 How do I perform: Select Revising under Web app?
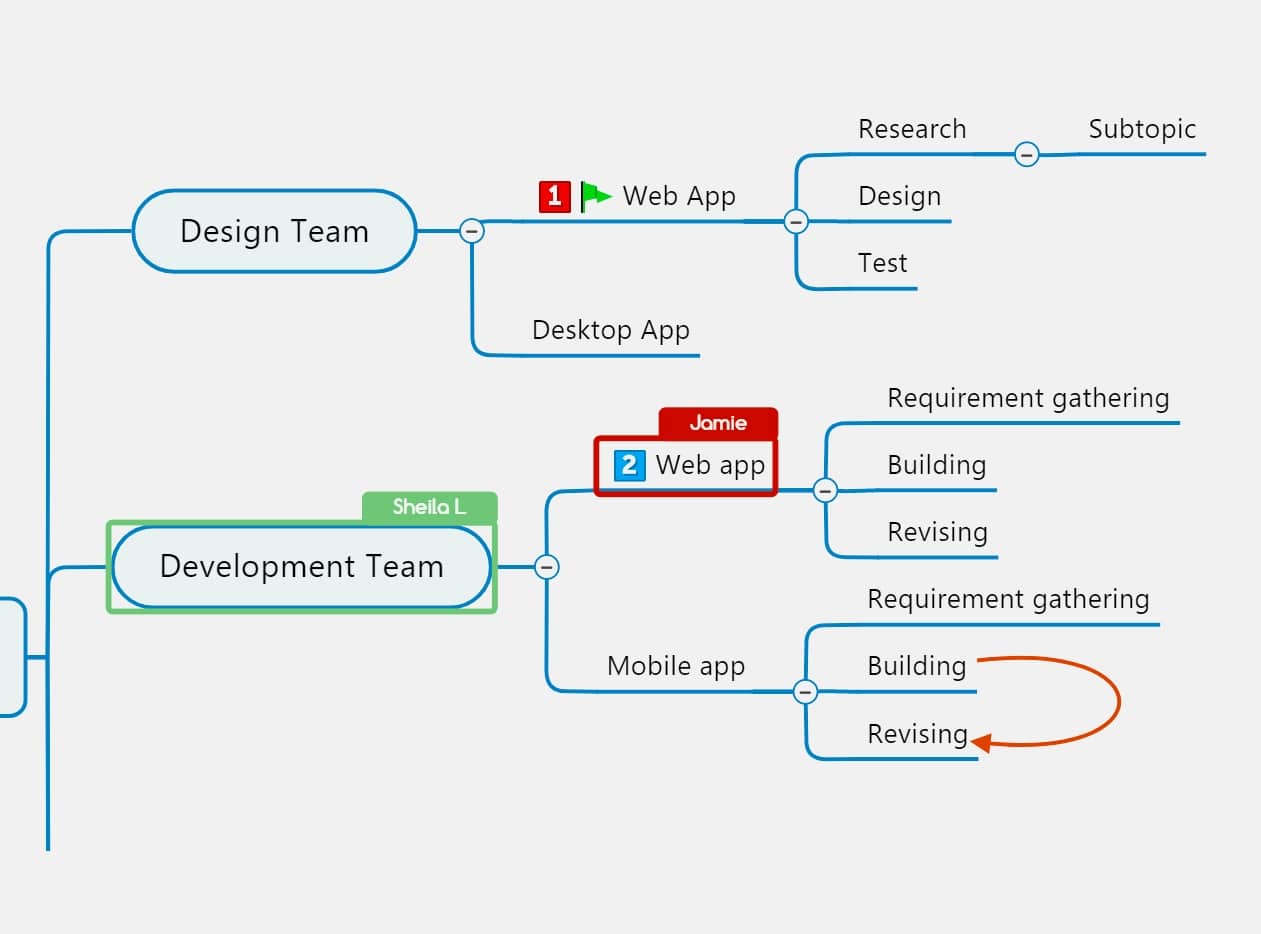pyautogui.click(x=937, y=532)
